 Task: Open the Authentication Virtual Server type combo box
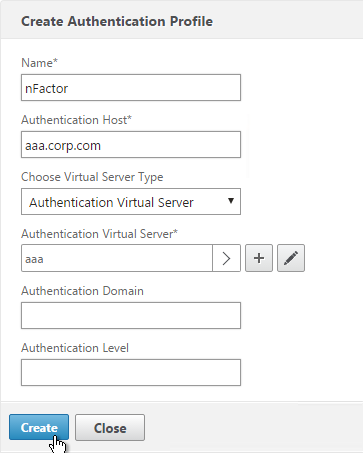[131, 202]
